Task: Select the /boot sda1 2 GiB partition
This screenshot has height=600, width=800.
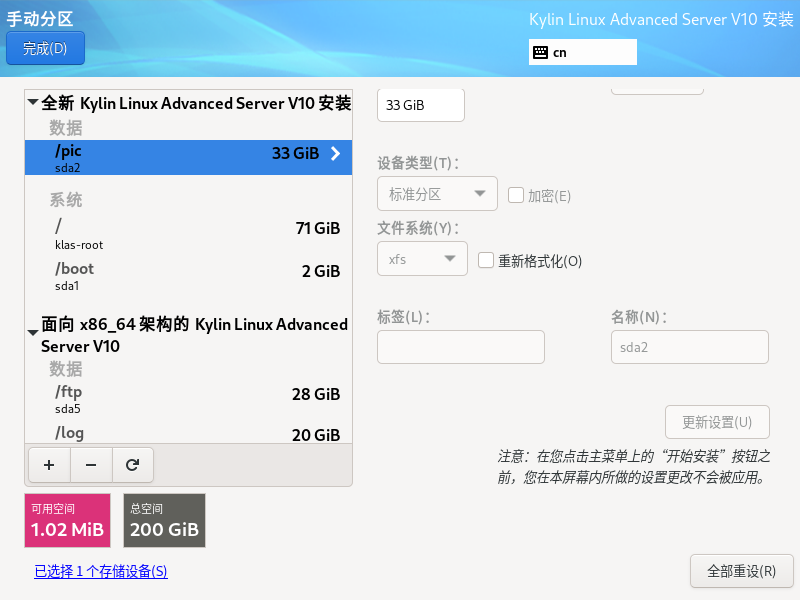Action: tap(188, 276)
